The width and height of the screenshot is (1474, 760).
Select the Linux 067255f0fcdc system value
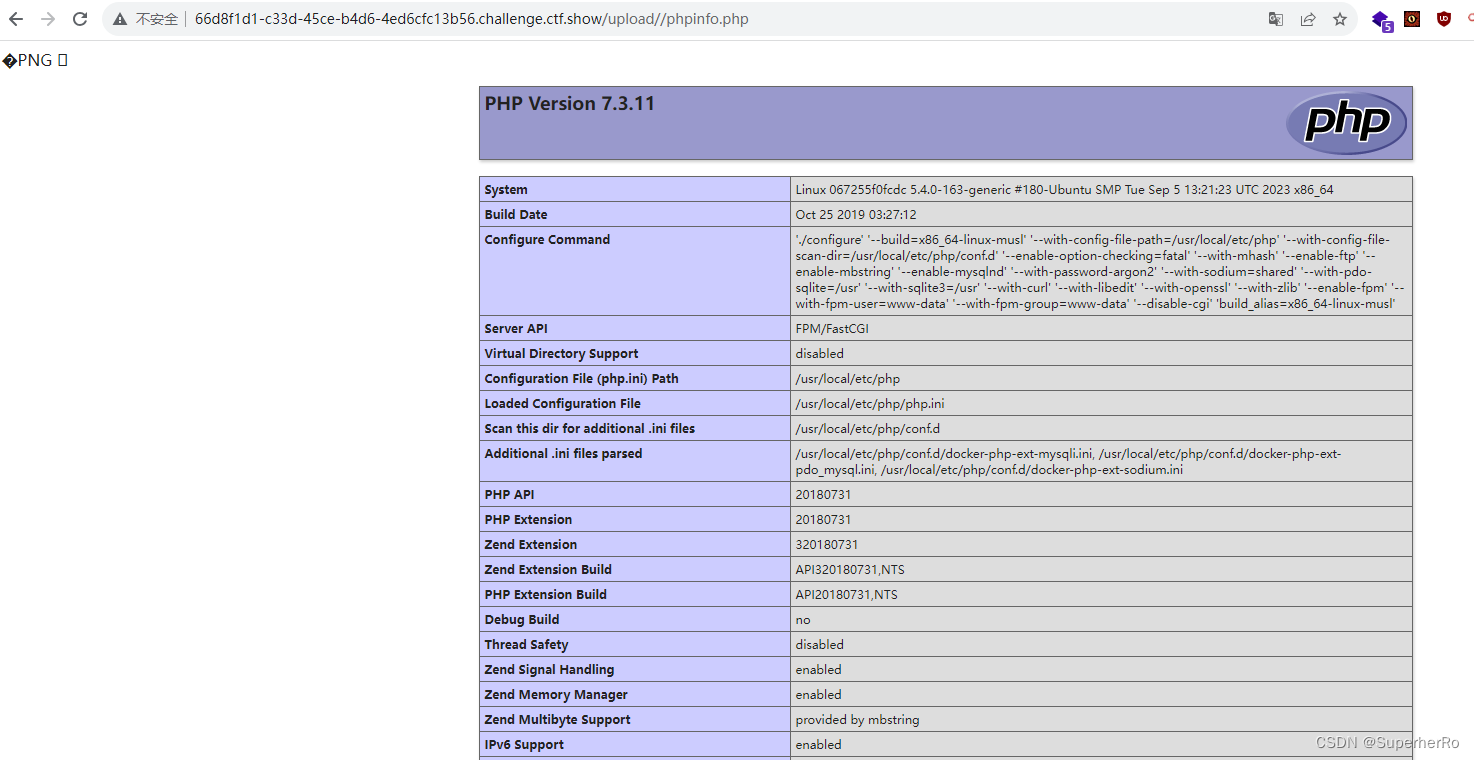point(1064,190)
